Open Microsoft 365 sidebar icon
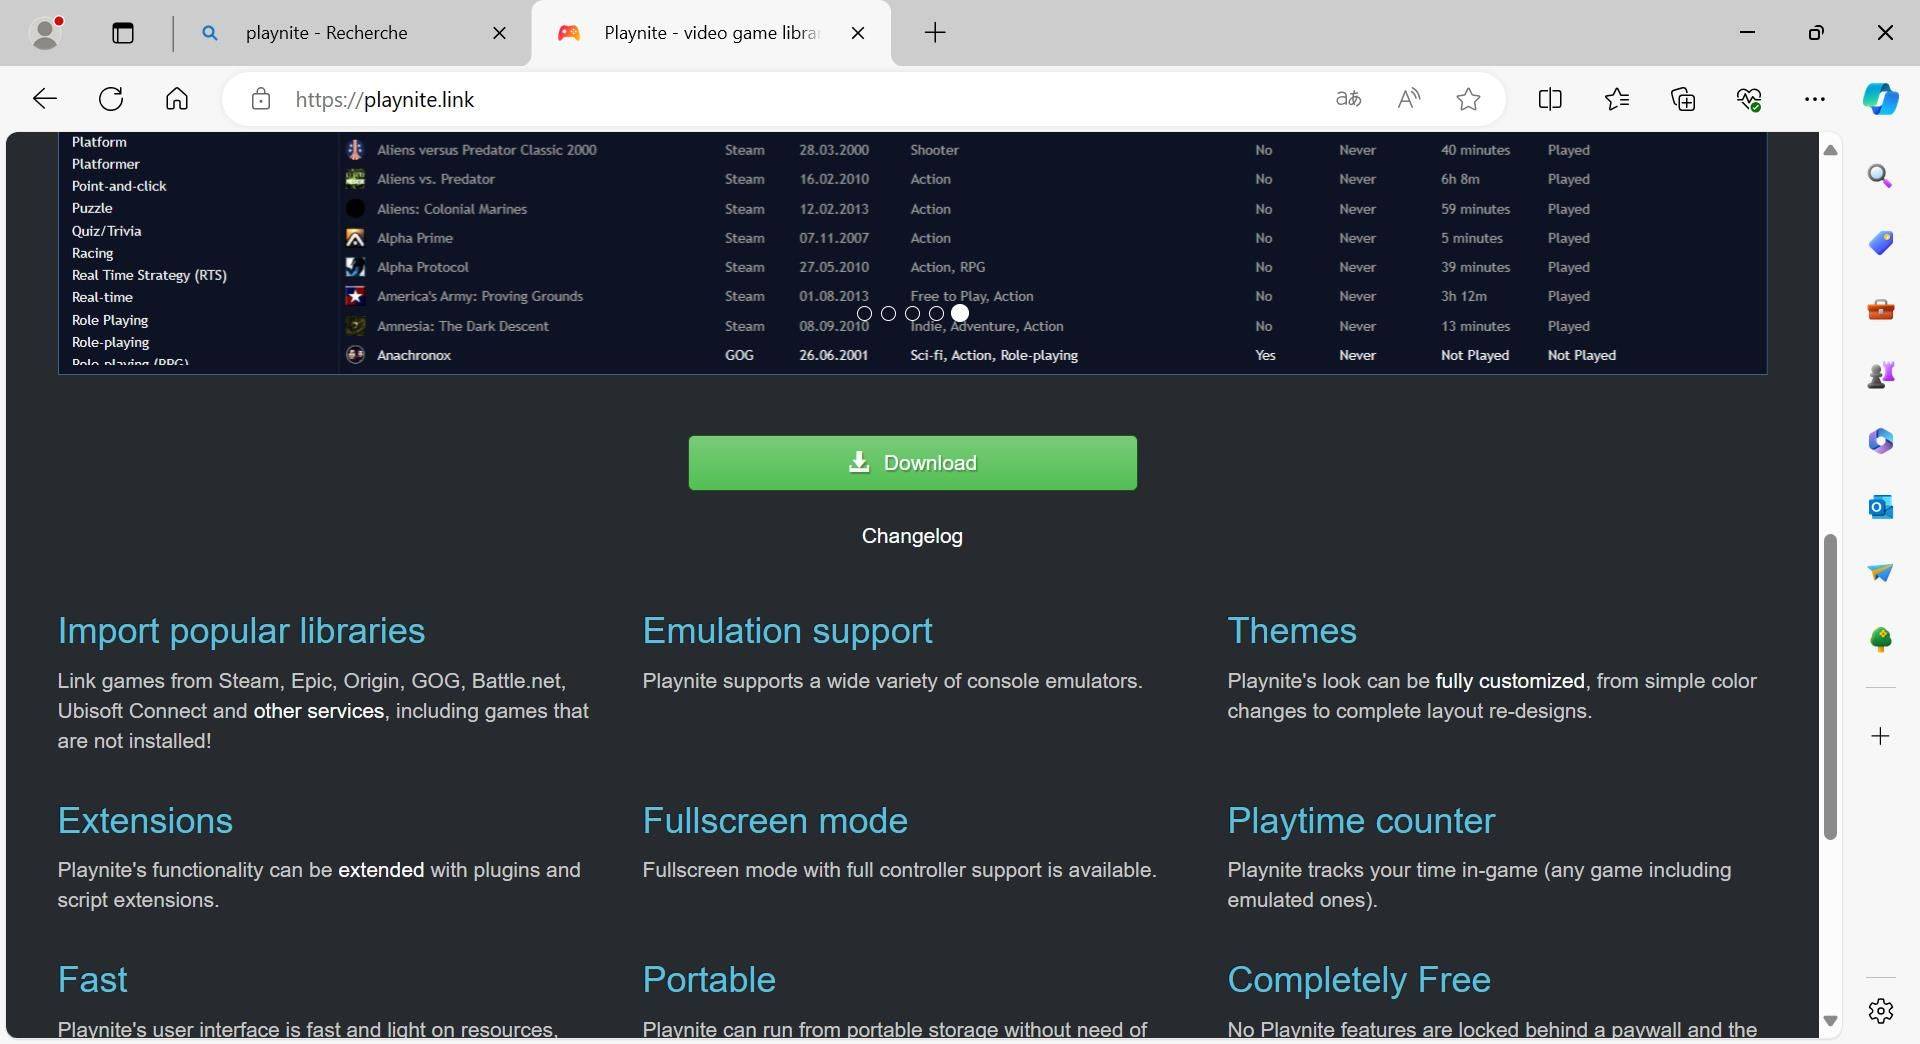The height and width of the screenshot is (1044, 1920). [1881, 441]
